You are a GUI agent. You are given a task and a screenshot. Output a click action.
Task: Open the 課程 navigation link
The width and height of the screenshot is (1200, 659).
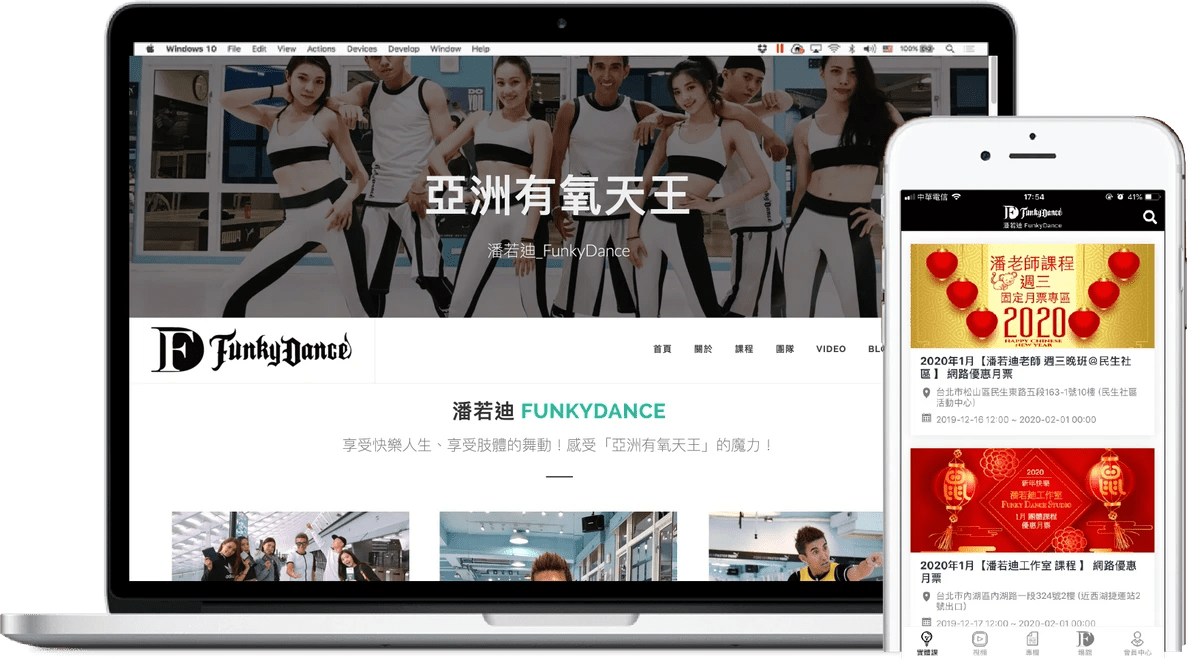[744, 349]
